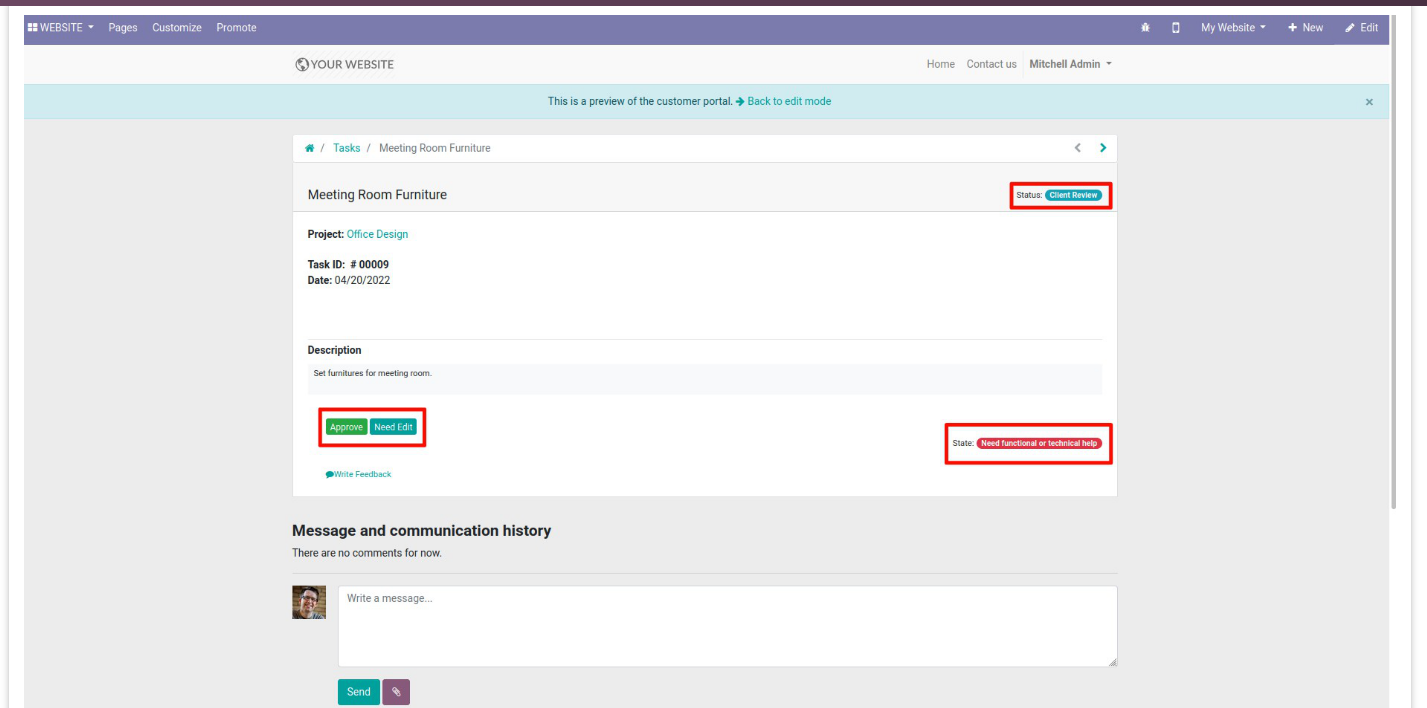The width and height of the screenshot is (1427, 708).
Task: Go to Tasks in the breadcrumb
Action: click(347, 148)
